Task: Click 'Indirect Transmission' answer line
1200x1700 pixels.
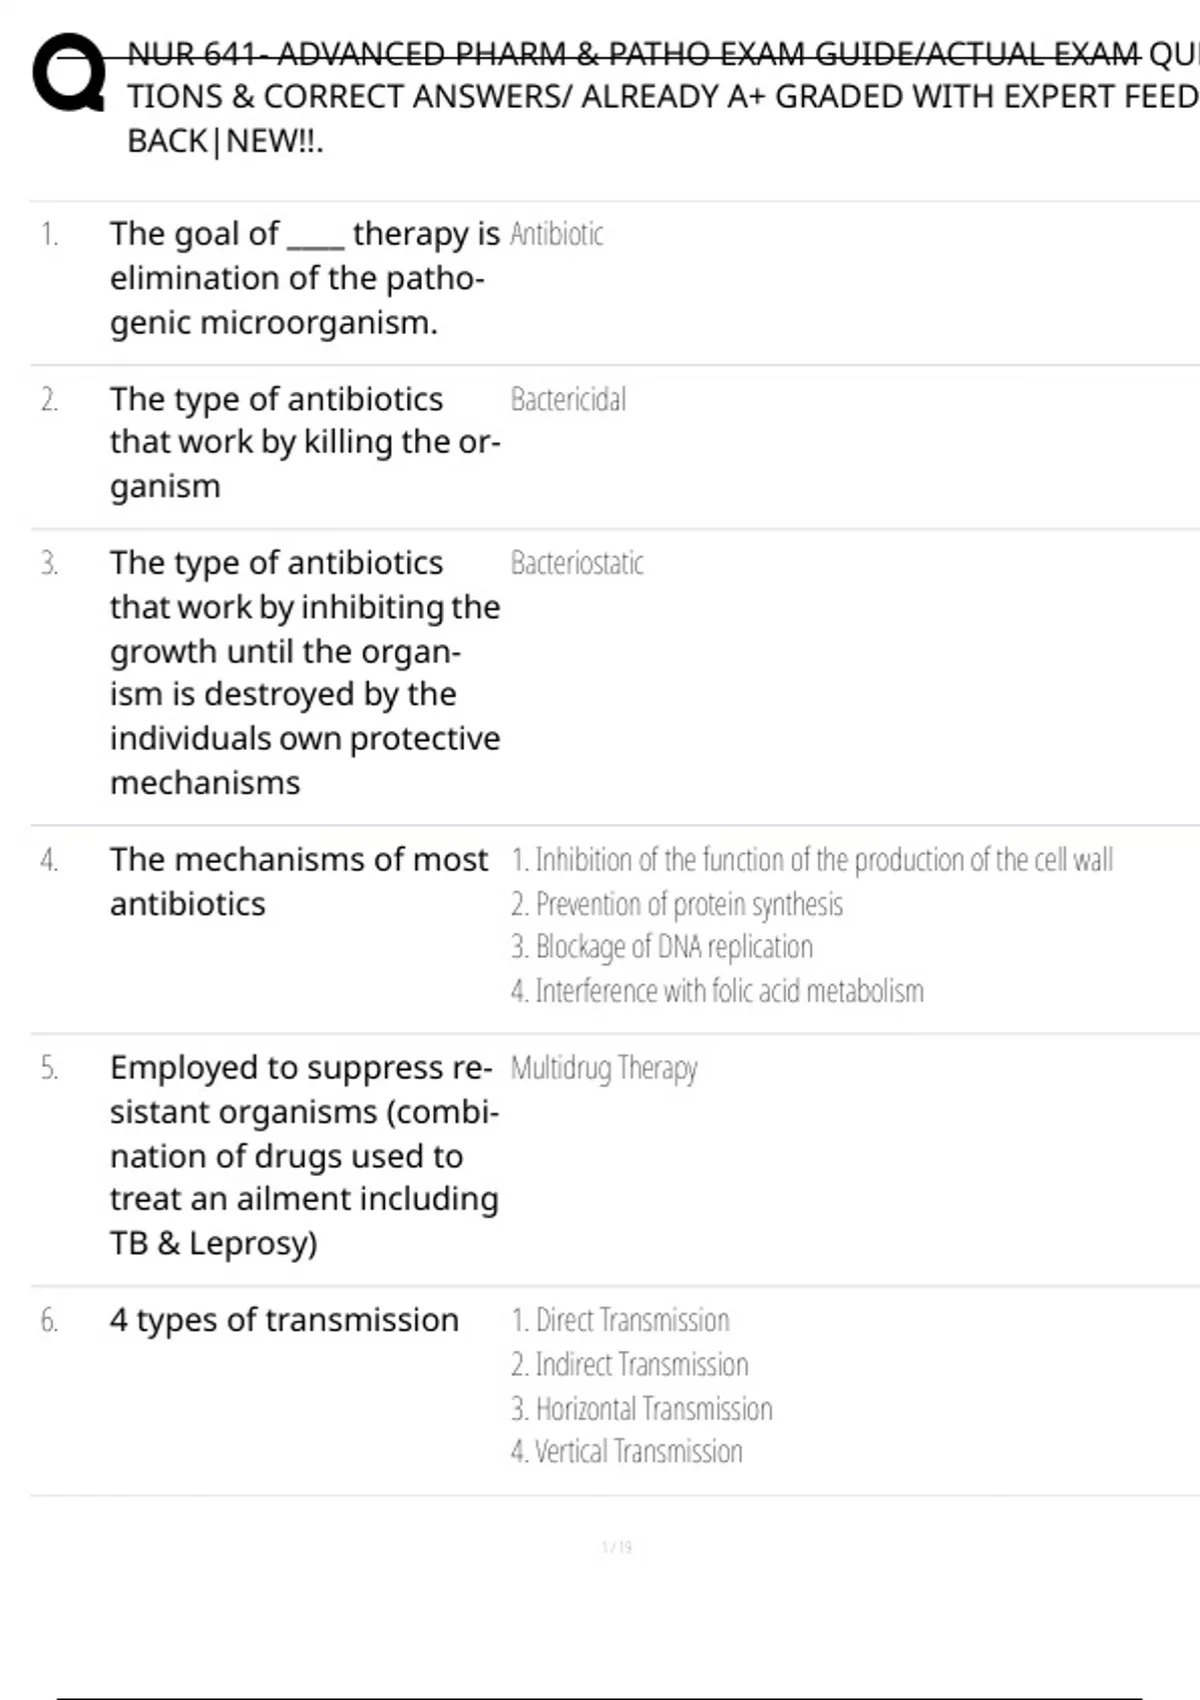Action: [630, 1364]
